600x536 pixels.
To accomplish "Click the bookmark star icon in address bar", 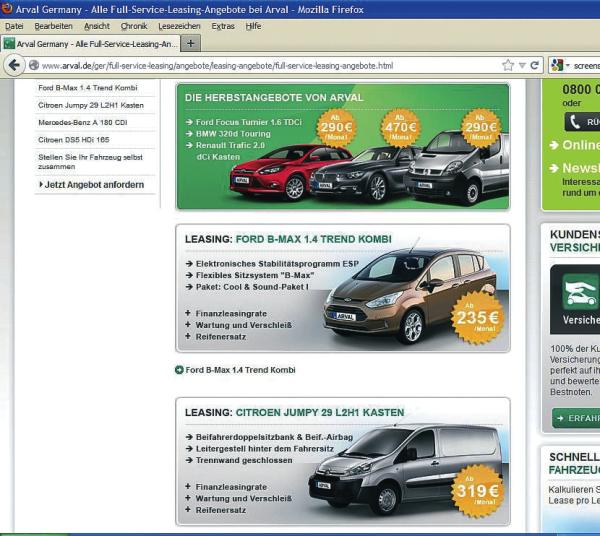I will 508,65.
